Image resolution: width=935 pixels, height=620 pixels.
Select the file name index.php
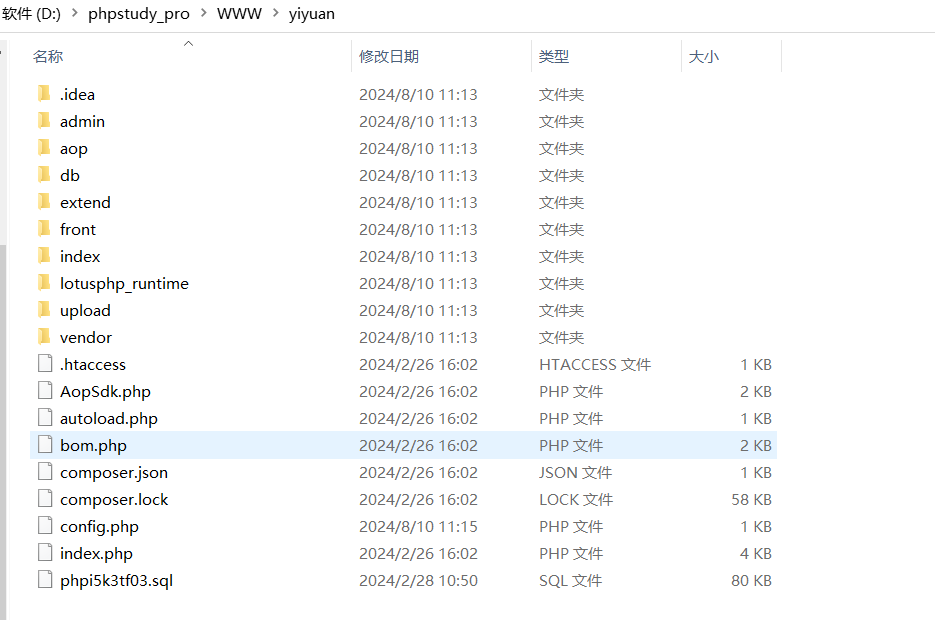[x=97, y=553]
